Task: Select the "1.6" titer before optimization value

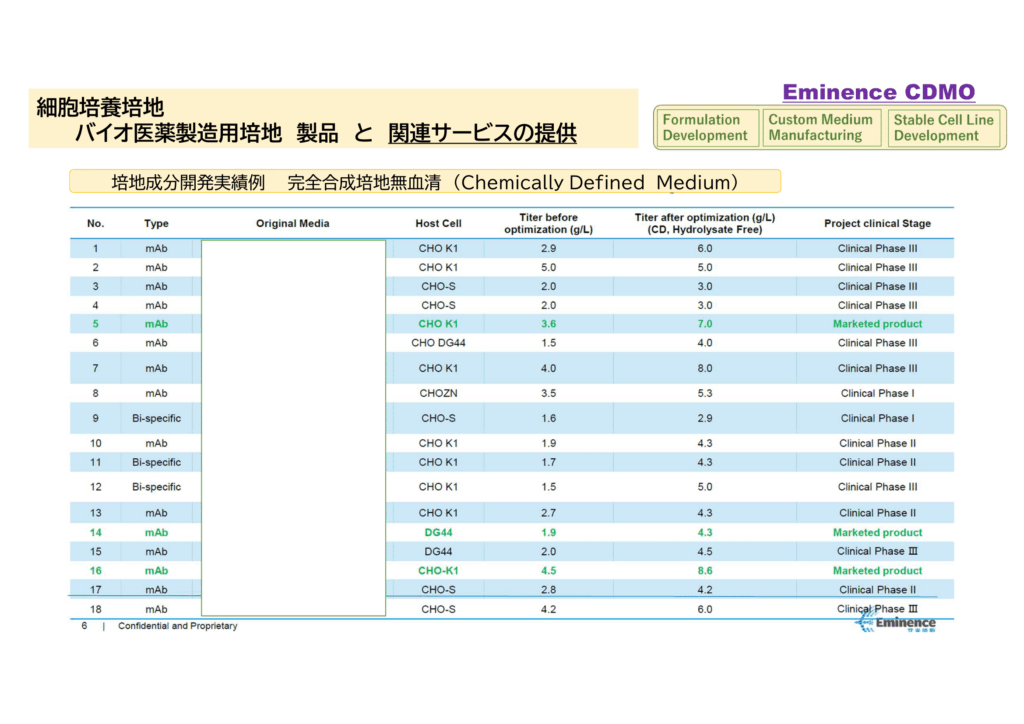Action: [x=549, y=418]
